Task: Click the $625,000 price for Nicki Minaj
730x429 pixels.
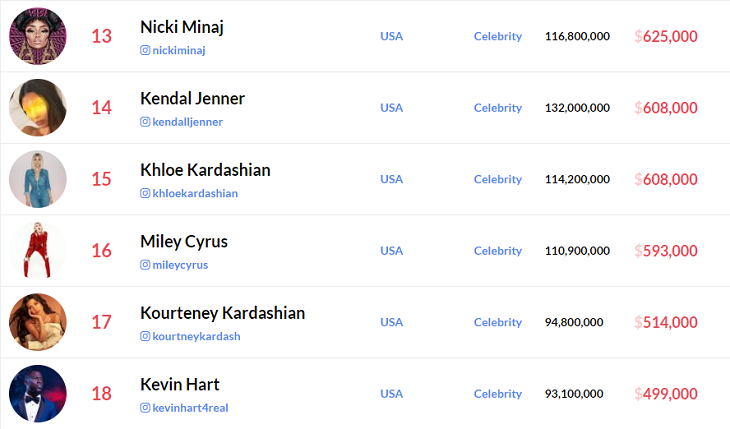Action: 666,36
